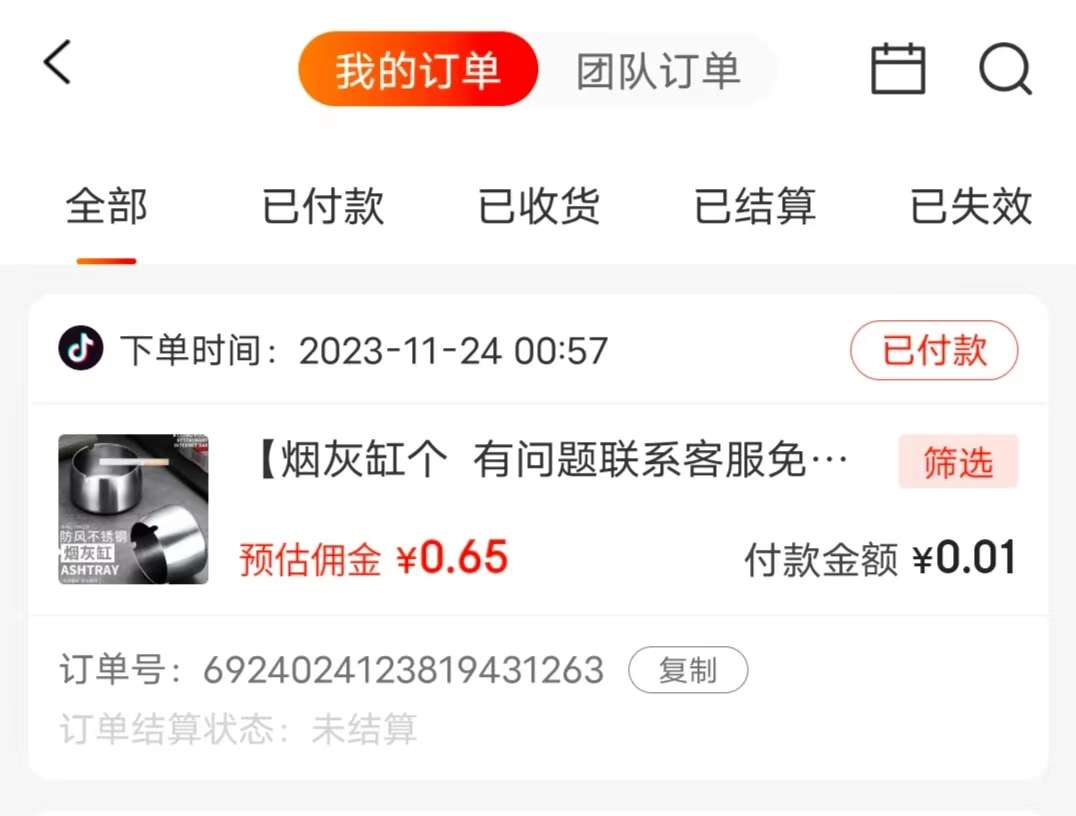Click the 已付款 status badge

(x=934, y=350)
